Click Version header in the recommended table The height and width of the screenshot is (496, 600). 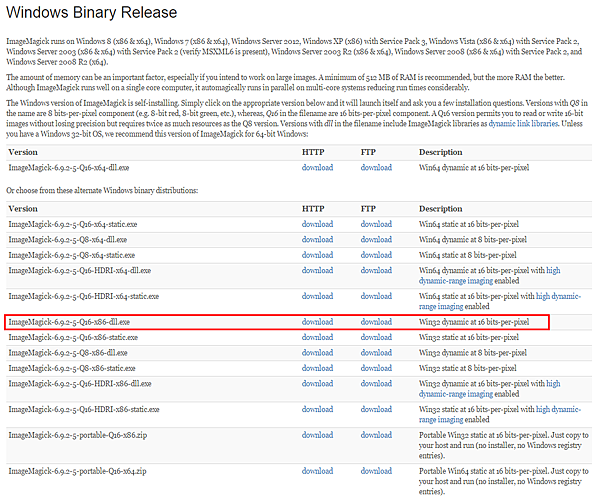point(23,152)
